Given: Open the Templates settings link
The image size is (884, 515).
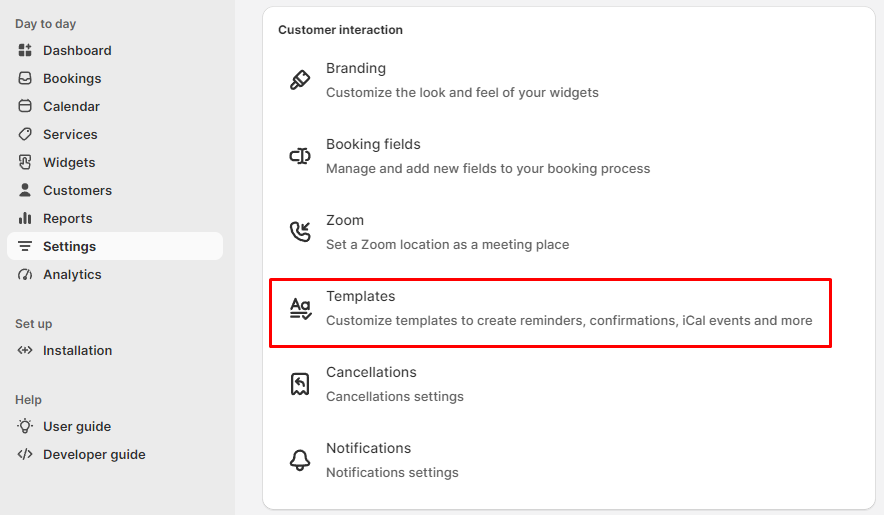Looking at the screenshot, I should (x=550, y=312).
